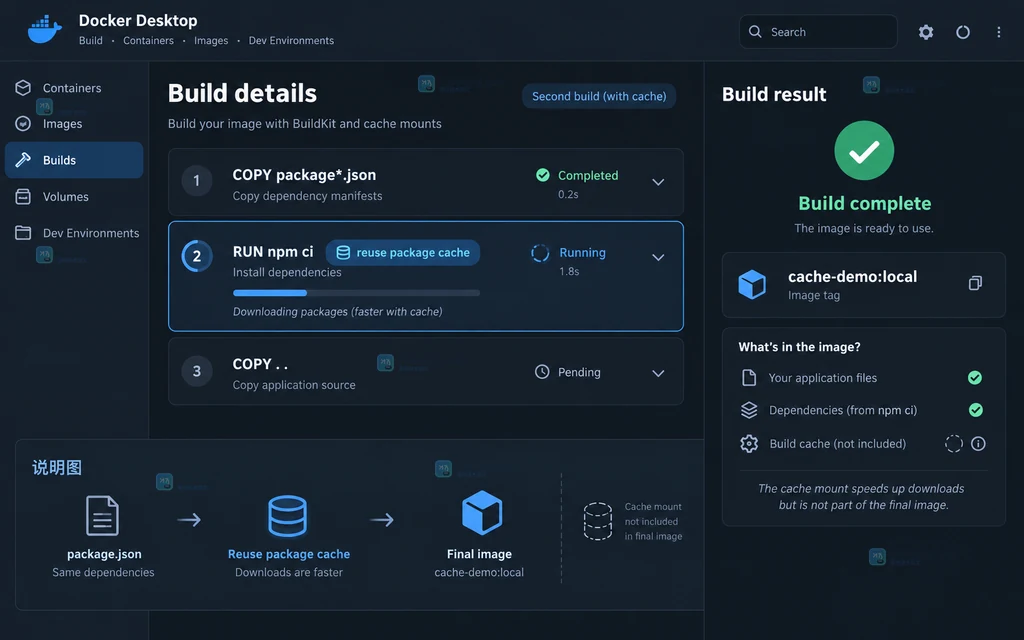1024x640 pixels.
Task: Open the Containers header tab
Action: (x=148, y=40)
